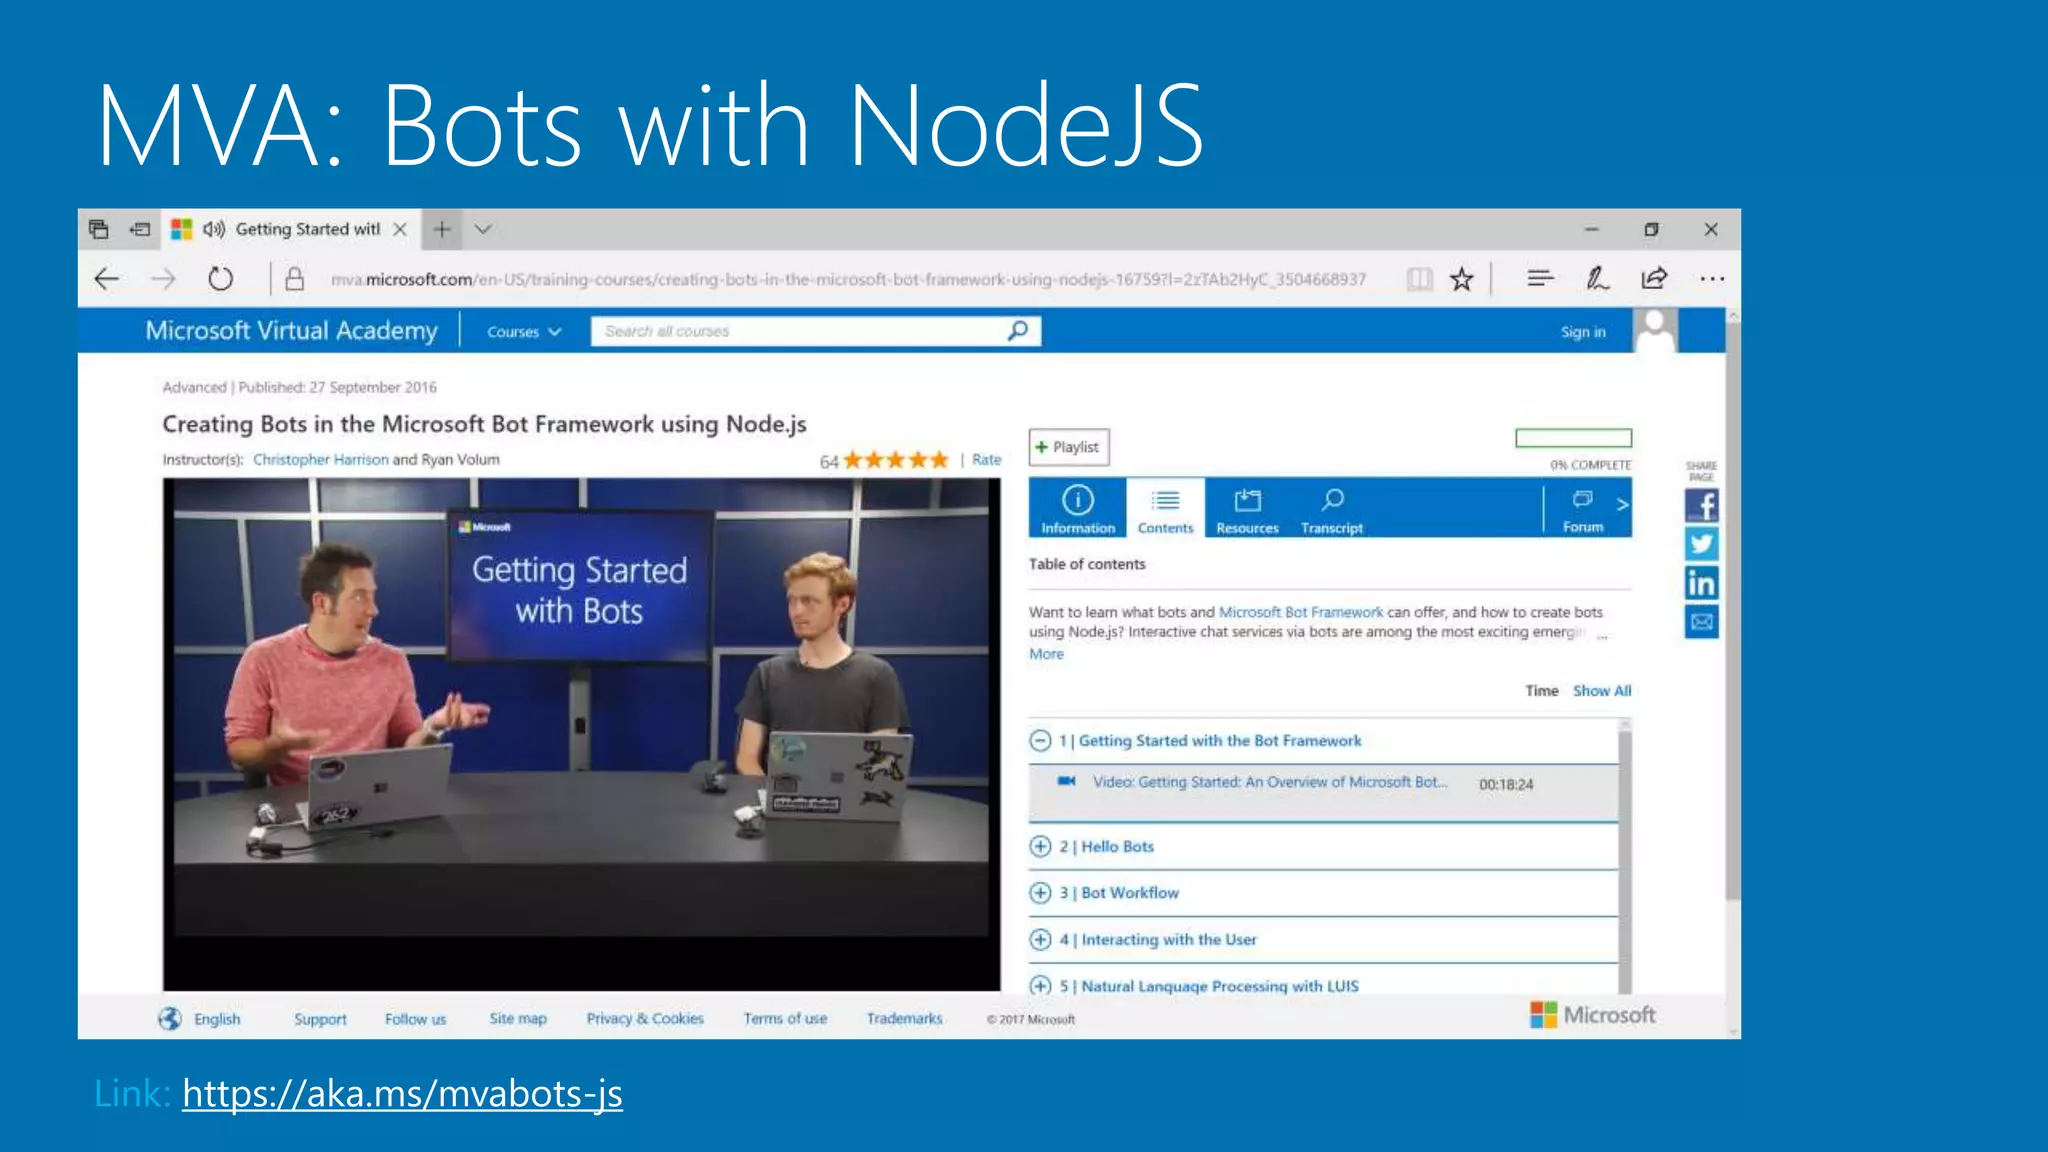Switch to the Information tab
This screenshot has width=2048, height=1152.
coord(1077,508)
